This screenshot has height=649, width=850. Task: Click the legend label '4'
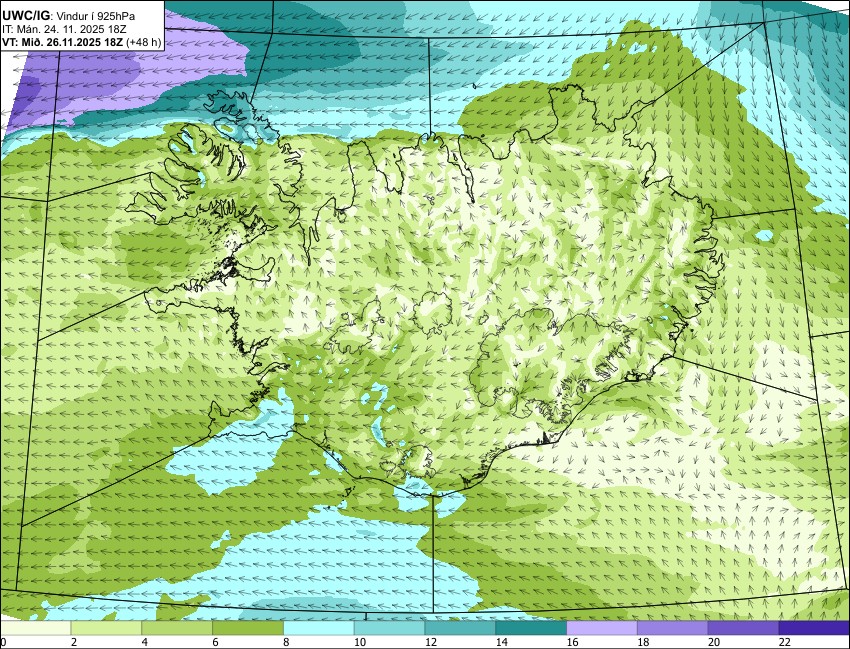(x=144, y=642)
